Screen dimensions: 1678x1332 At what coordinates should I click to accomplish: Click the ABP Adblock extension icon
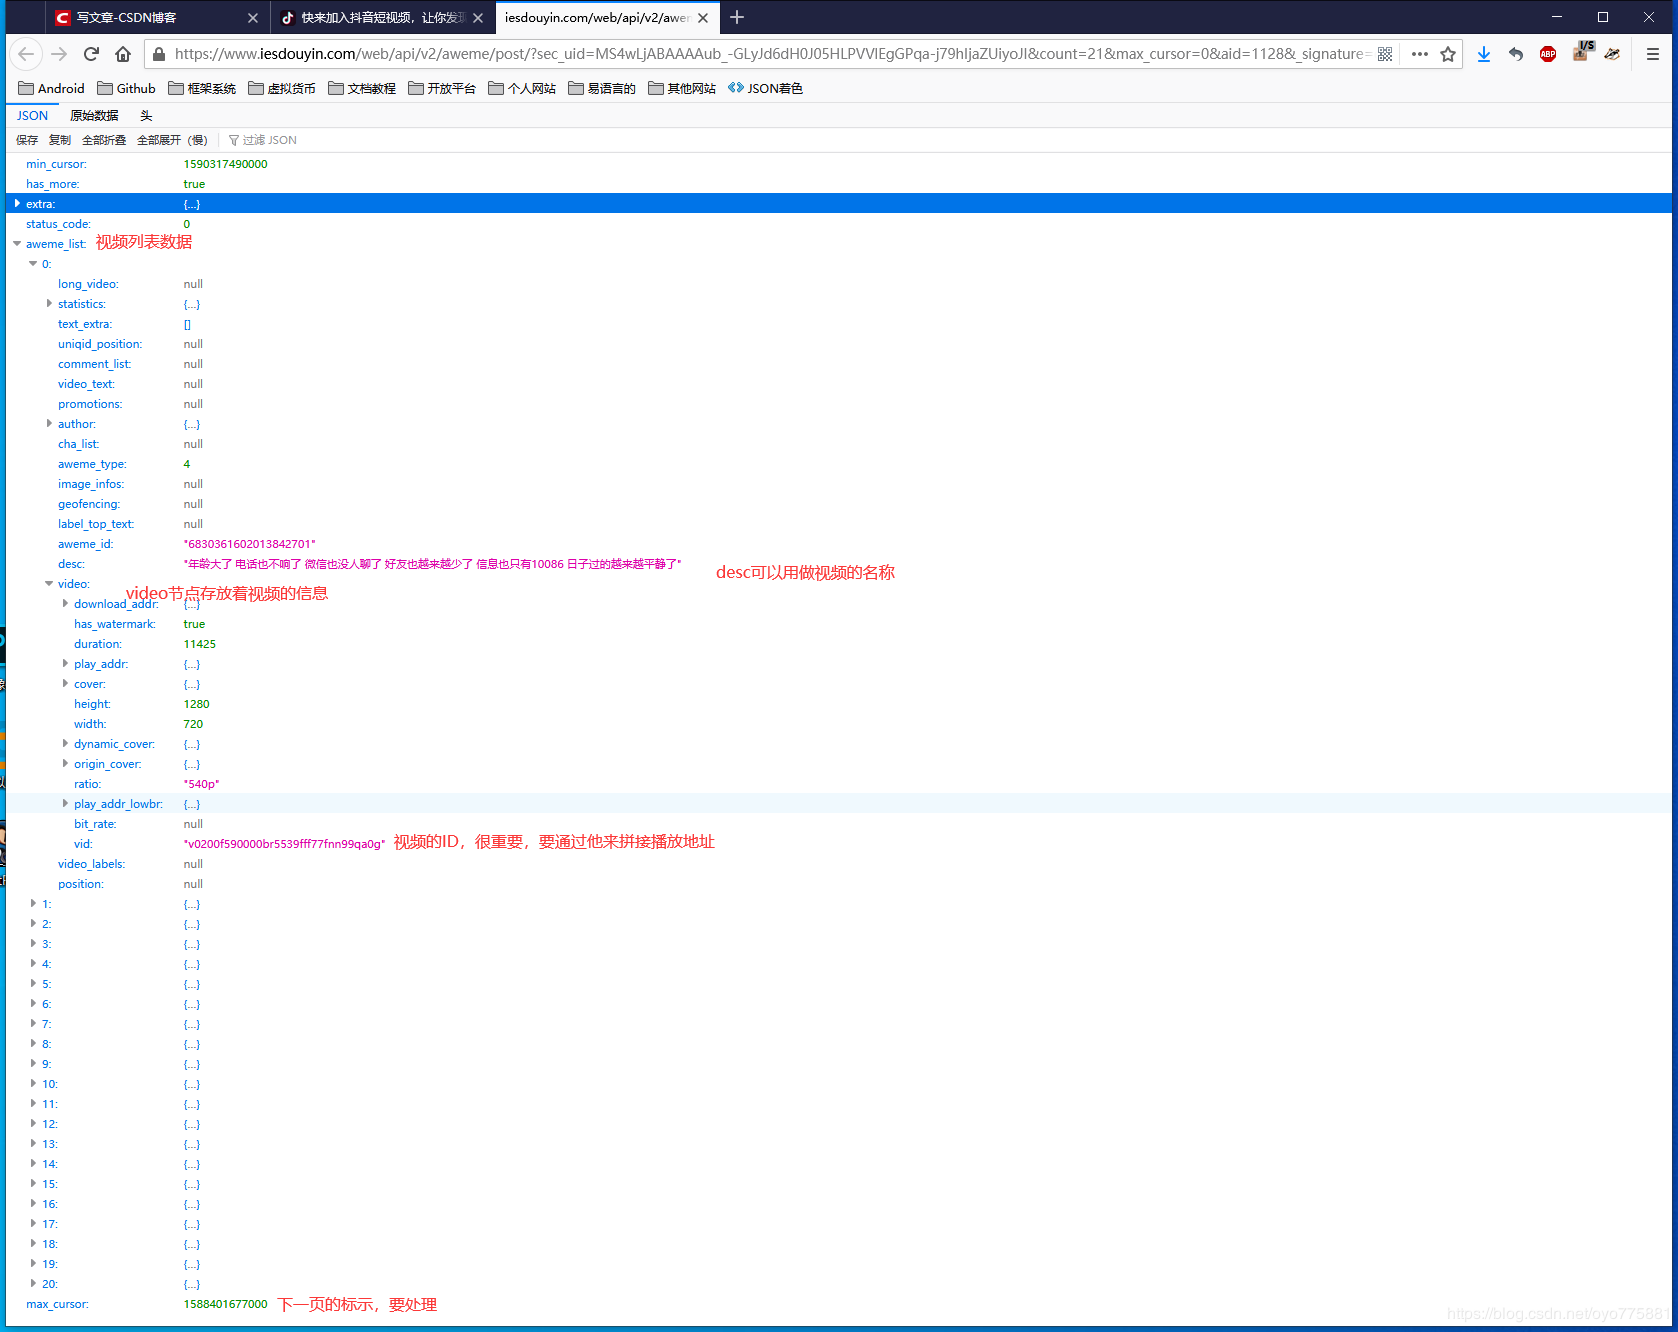pos(1547,54)
